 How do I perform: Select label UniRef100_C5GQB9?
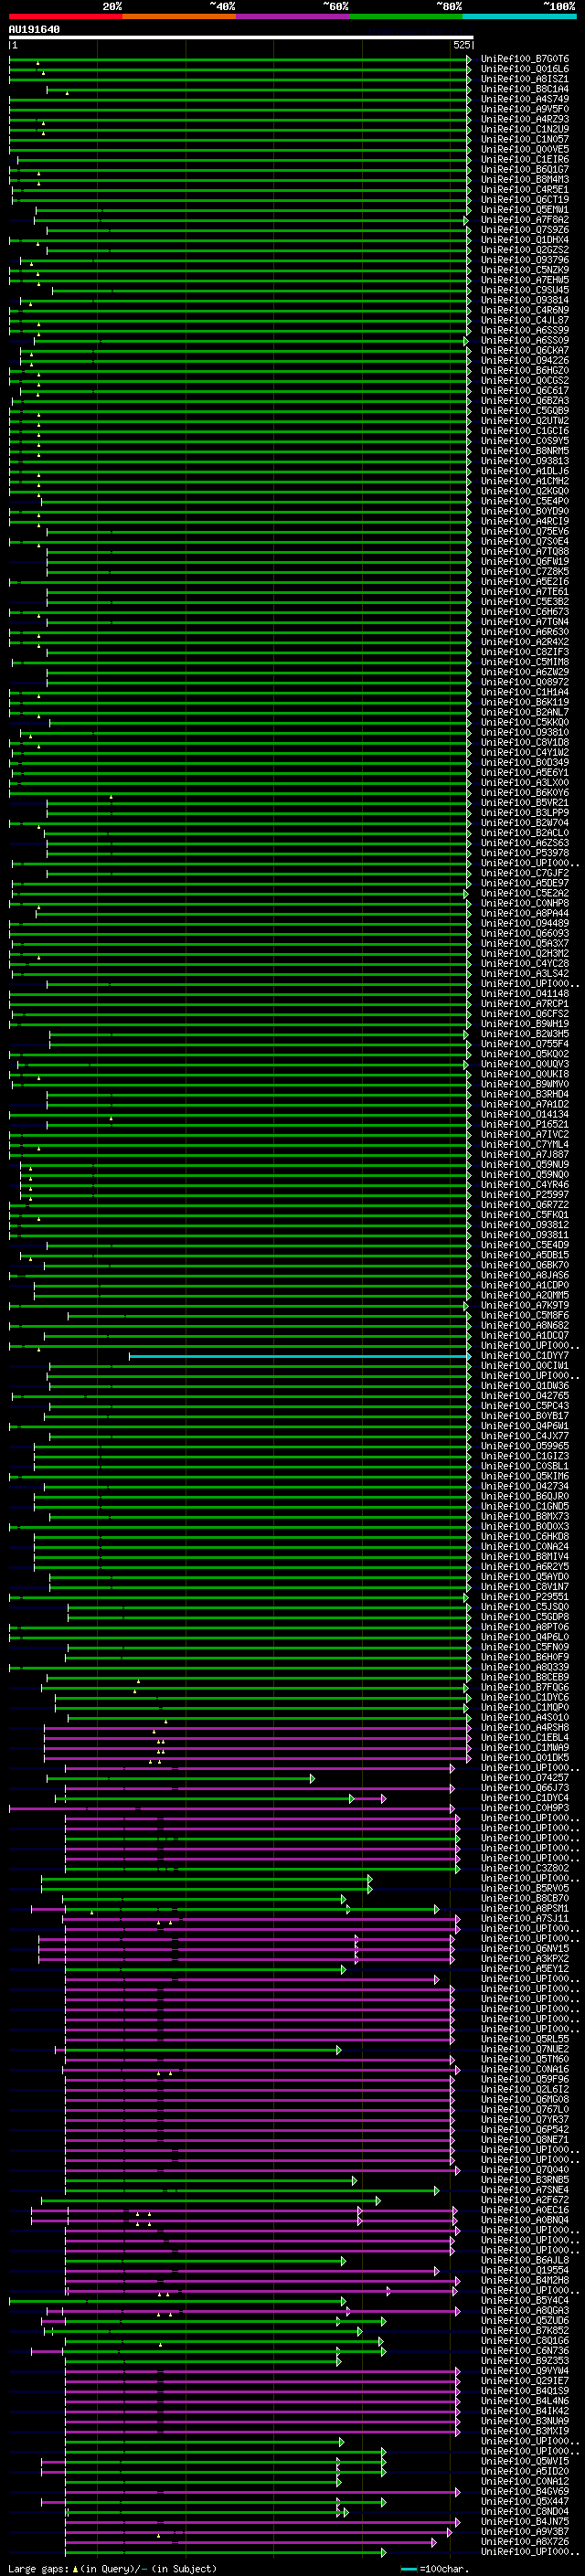point(525,411)
